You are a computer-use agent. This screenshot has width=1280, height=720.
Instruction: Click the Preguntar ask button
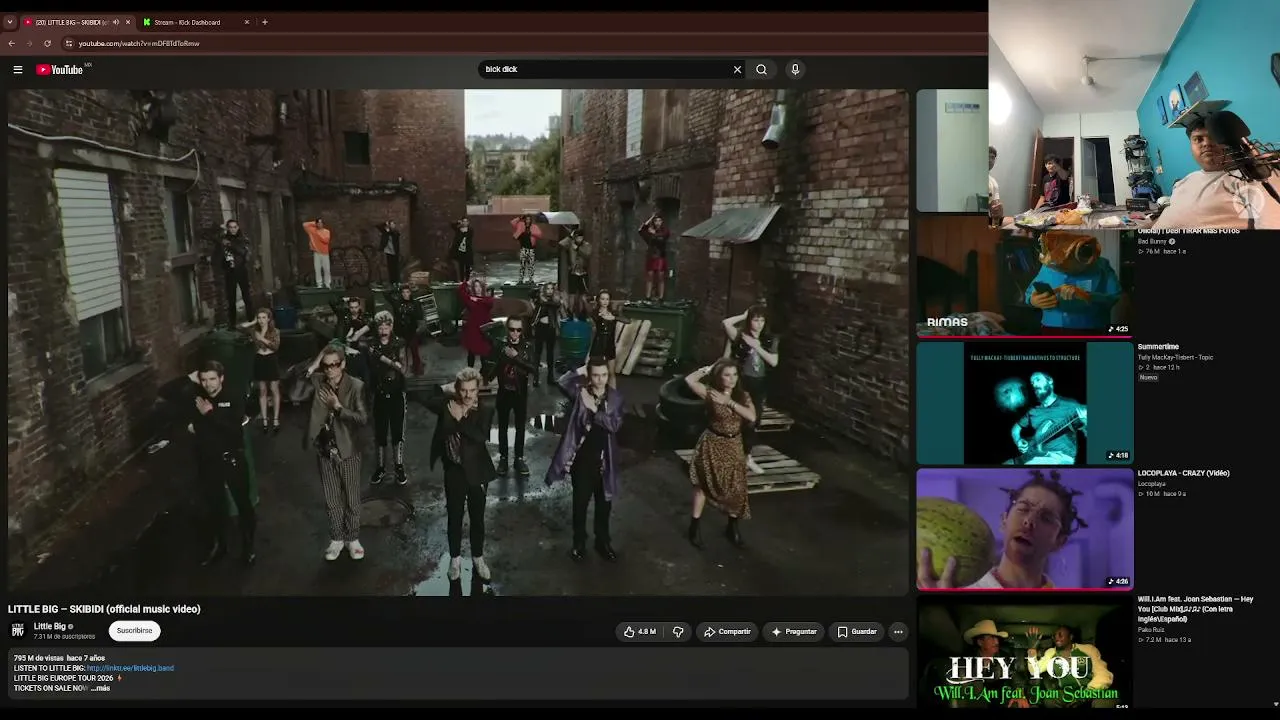tap(795, 632)
